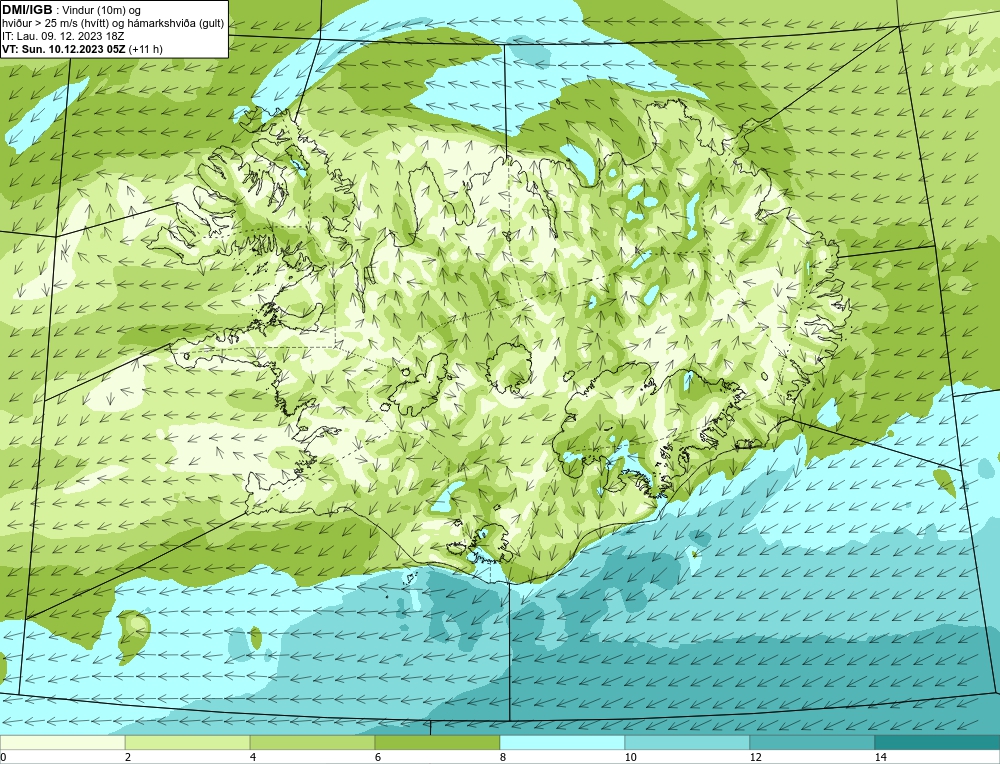This screenshot has height=764, width=1000.
Task: Click the '(+11 h)' forecast offset text
Action: coord(145,49)
